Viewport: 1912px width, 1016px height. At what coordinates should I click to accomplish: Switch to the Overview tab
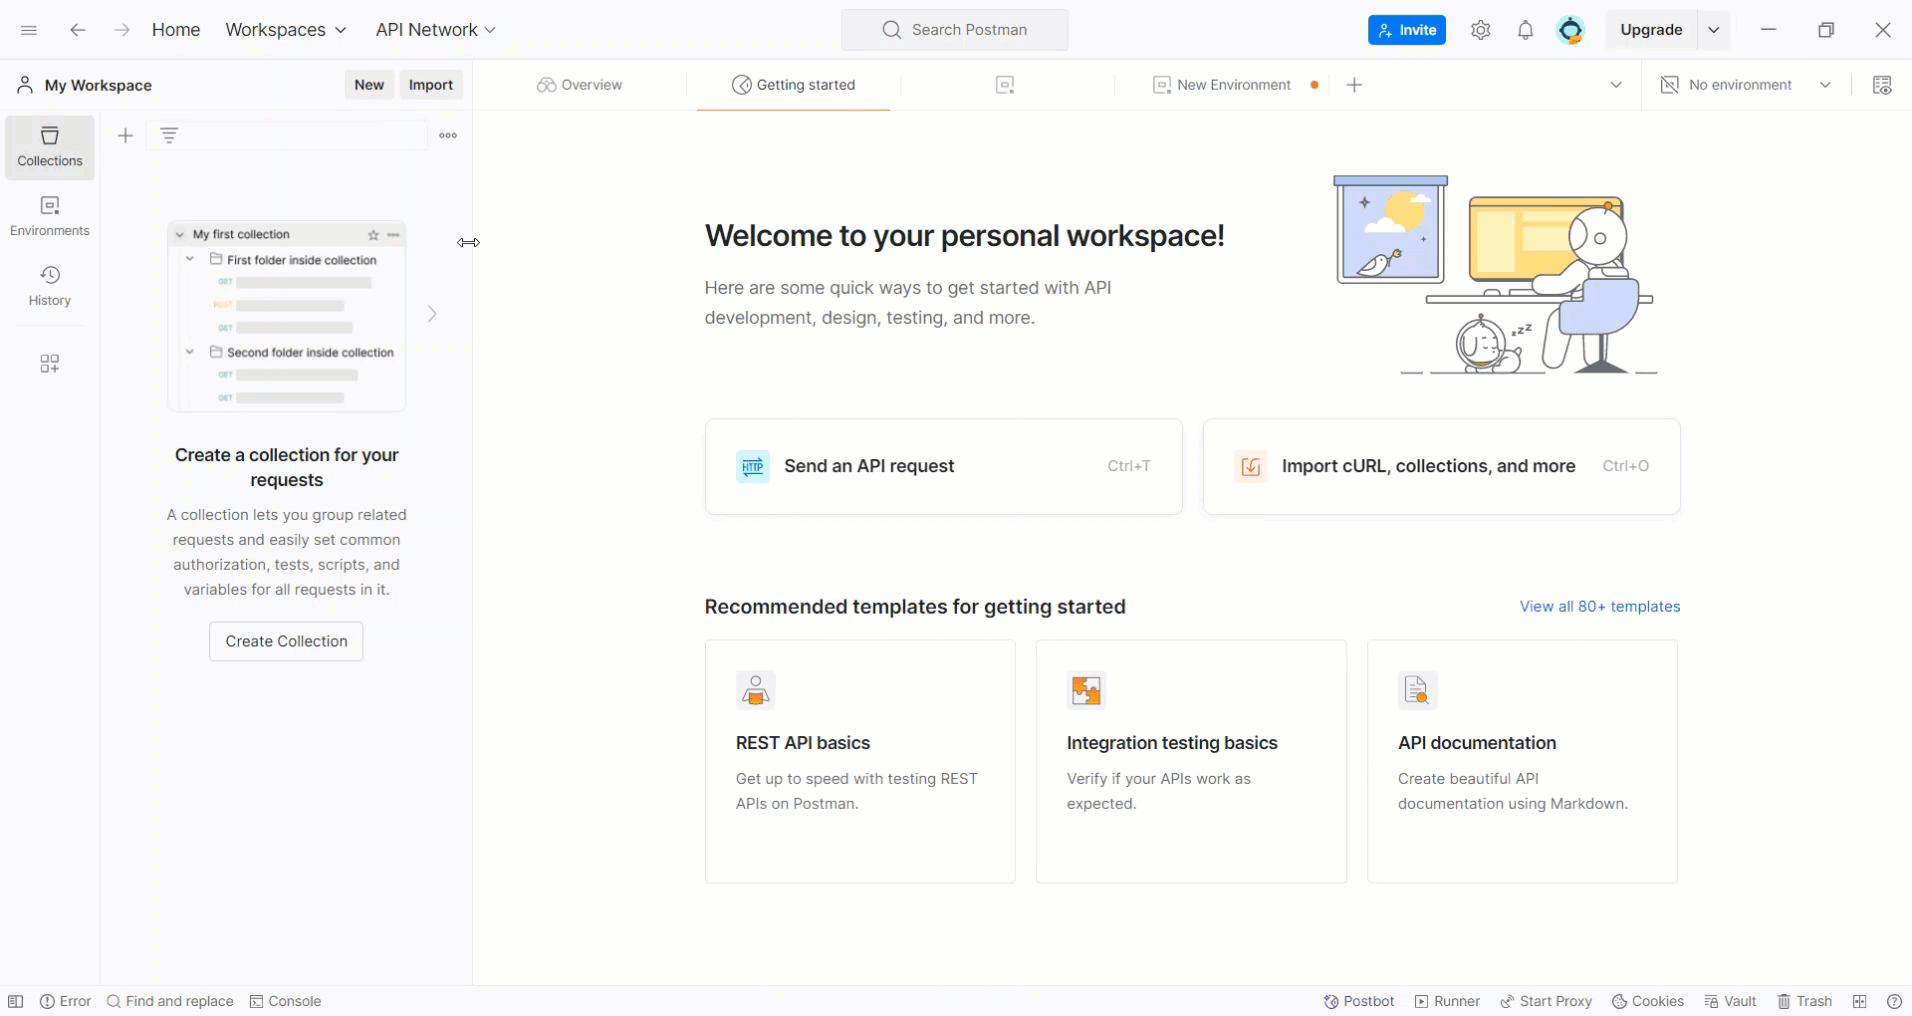pyautogui.click(x=580, y=85)
